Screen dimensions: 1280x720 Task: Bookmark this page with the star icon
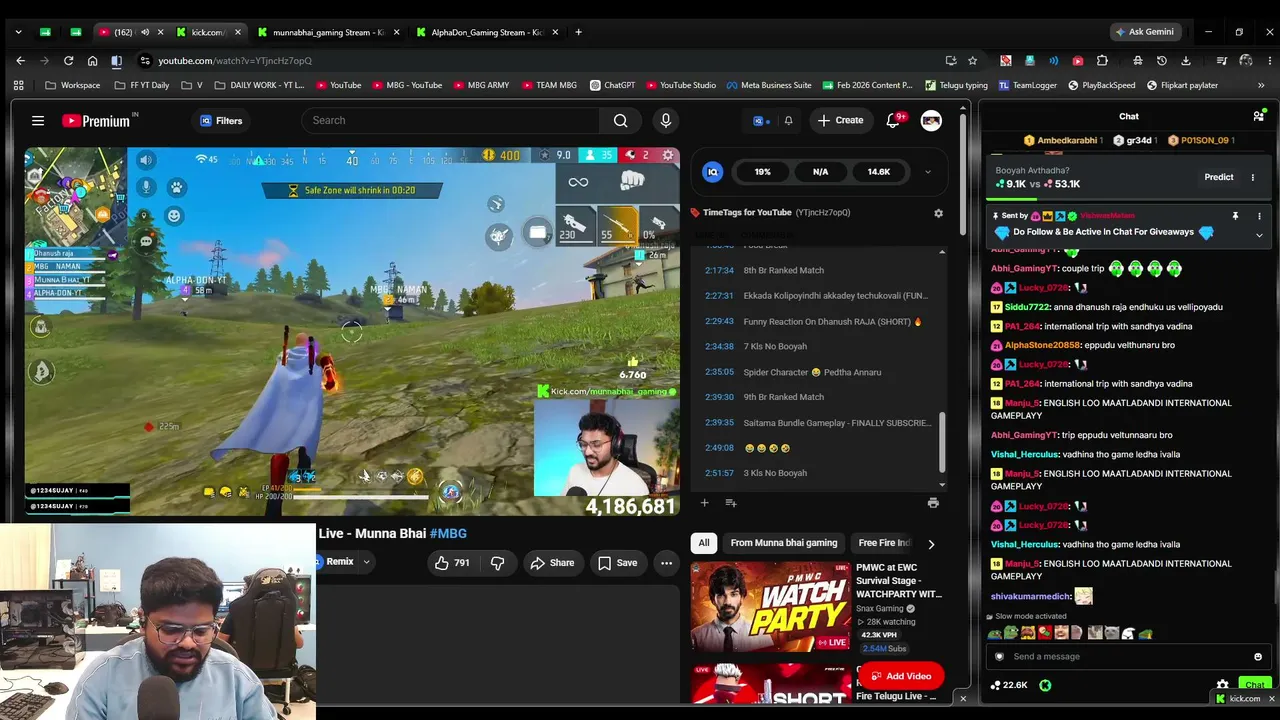(972, 61)
